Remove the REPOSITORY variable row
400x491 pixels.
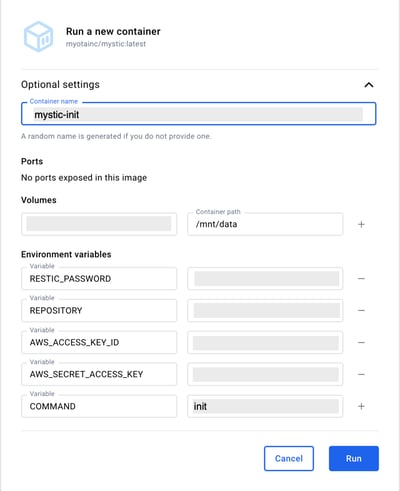pyautogui.click(x=361, y=311)
